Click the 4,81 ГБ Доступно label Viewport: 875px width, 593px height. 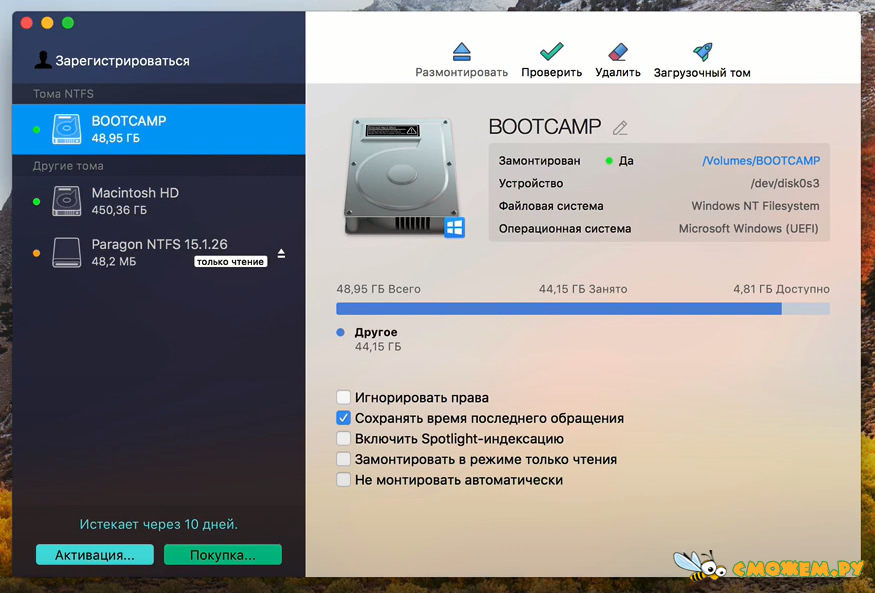click(781, 289)
